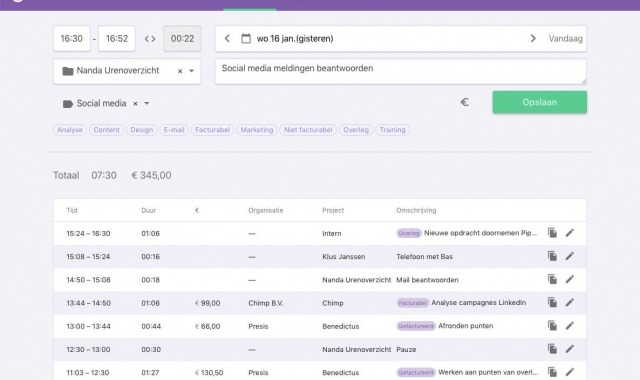The height and width of the screenshot is (380, 640).
Task: Click the Organisatie column header
Action: (x=266, y=211)
